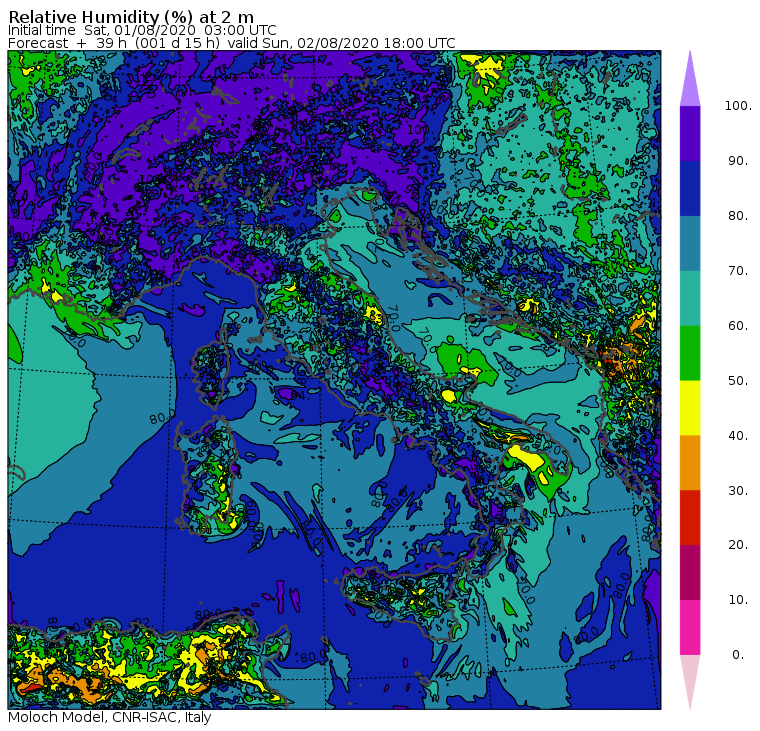760x731 pixels.
Task: Click the green 50-60 colorbar segment
Action: tap(690, 353)
